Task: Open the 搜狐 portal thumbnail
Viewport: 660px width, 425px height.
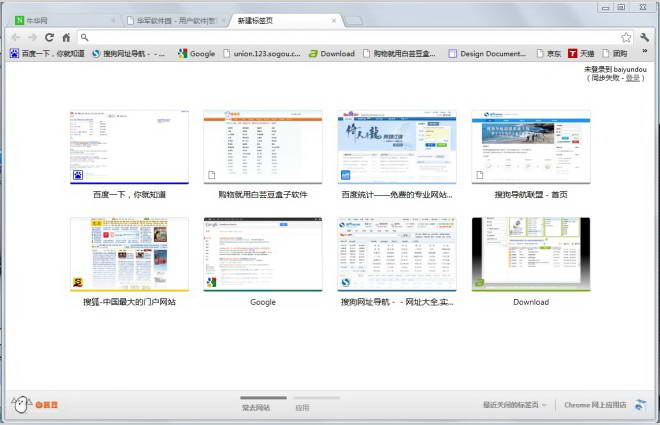Action: (x=129, y=254)
